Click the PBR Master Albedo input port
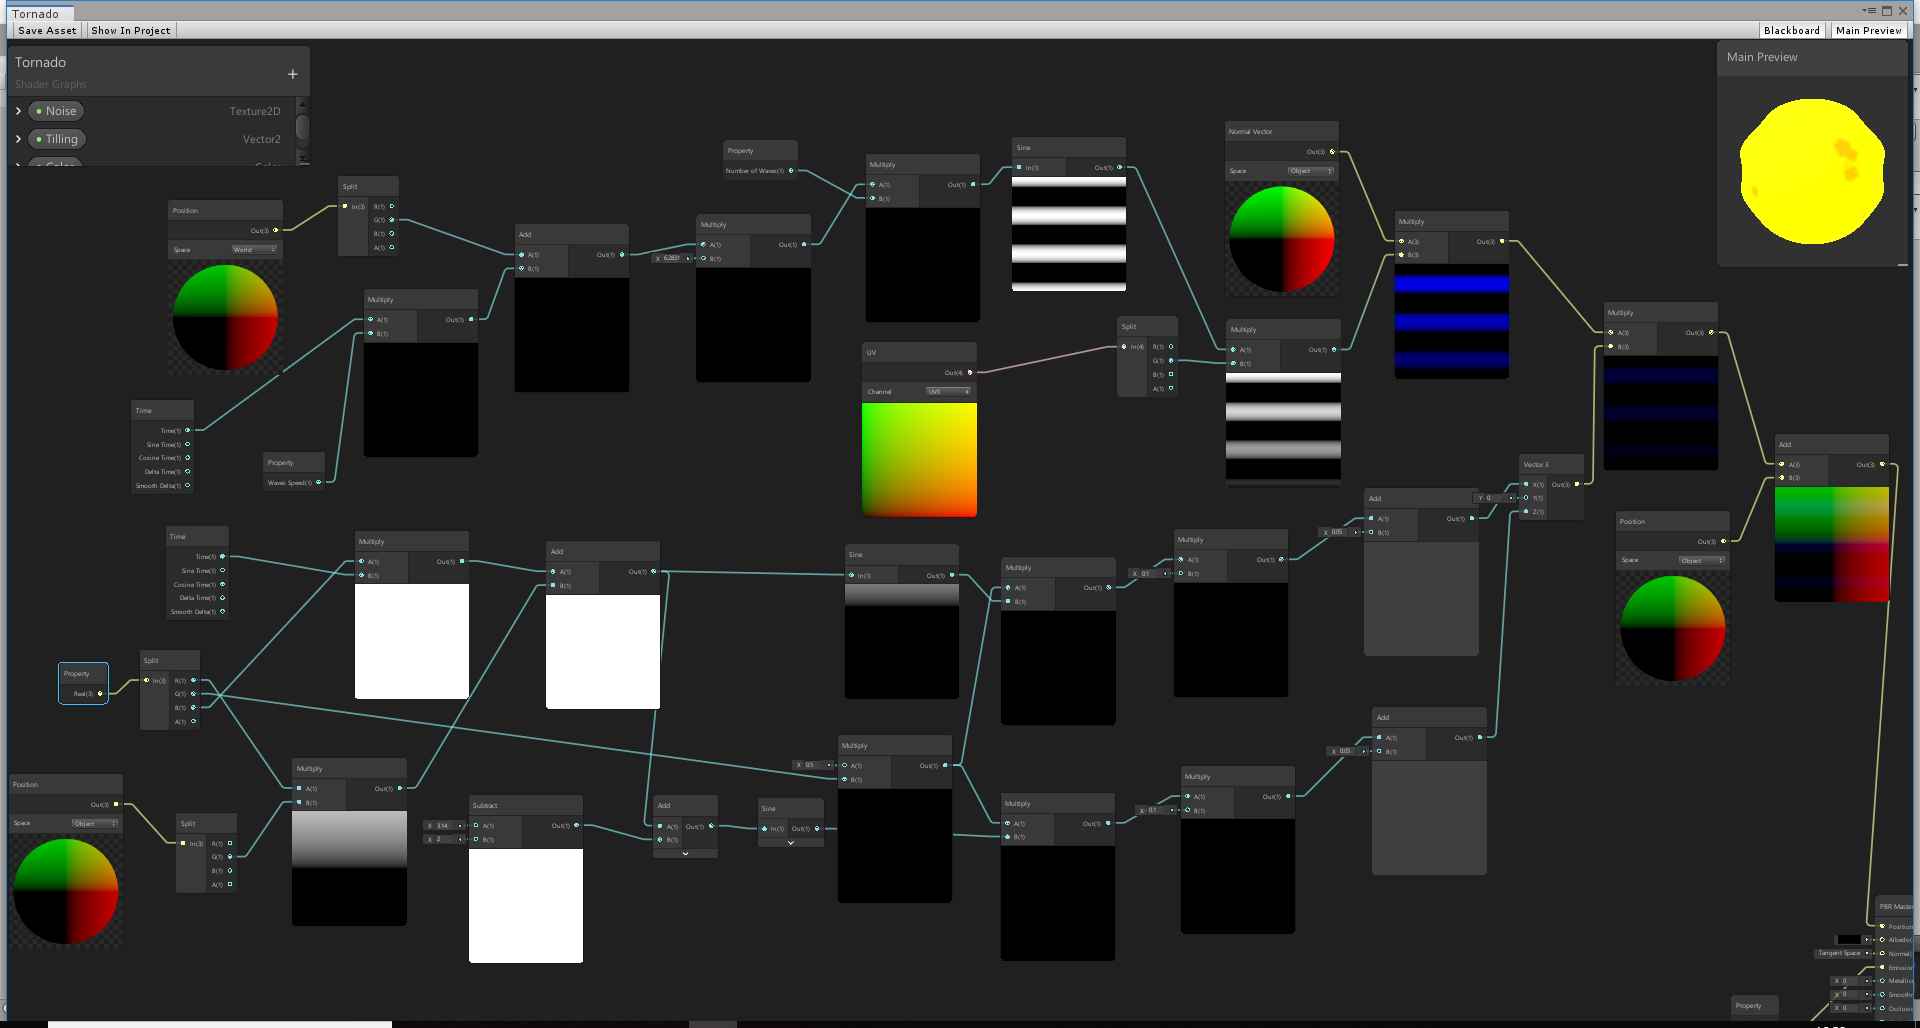 click(x=1882, y=939)
